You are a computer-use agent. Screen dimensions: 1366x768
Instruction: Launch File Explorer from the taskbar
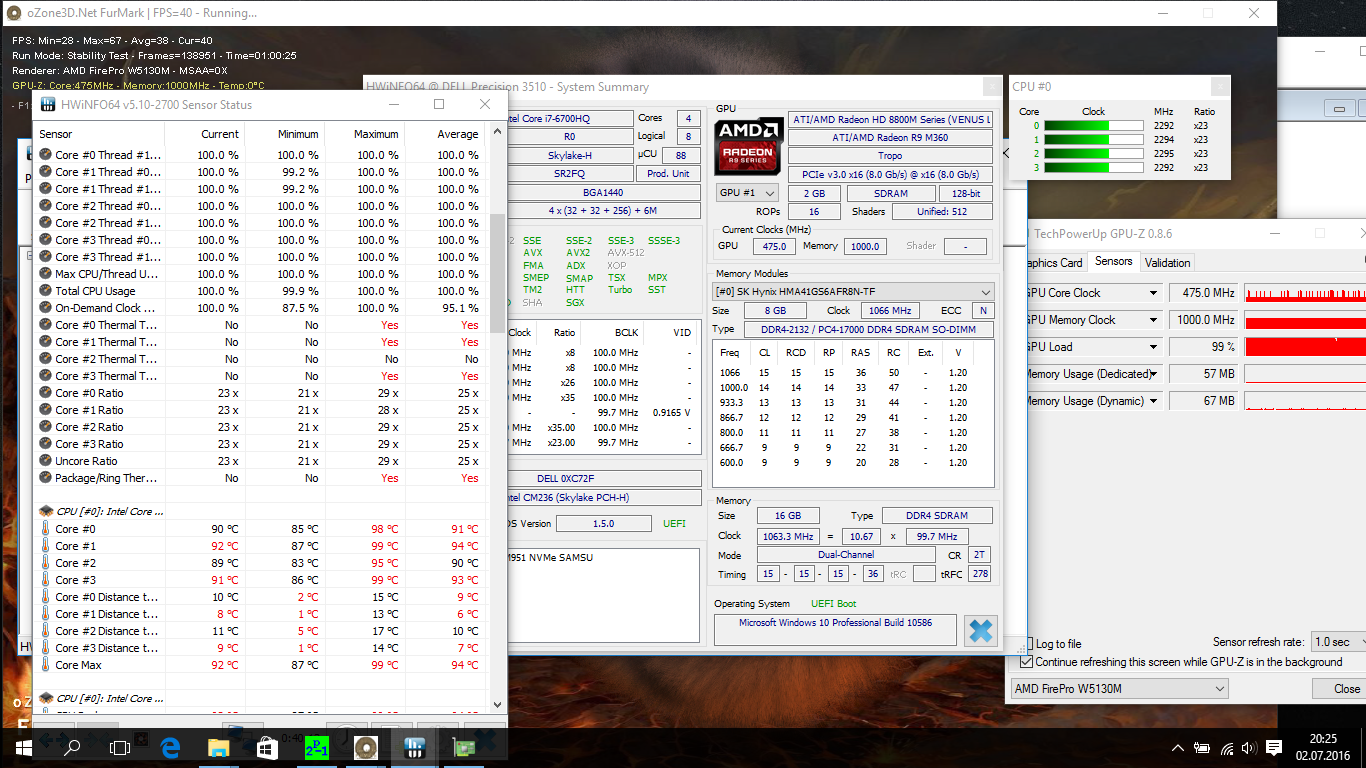tap(218, 747)
